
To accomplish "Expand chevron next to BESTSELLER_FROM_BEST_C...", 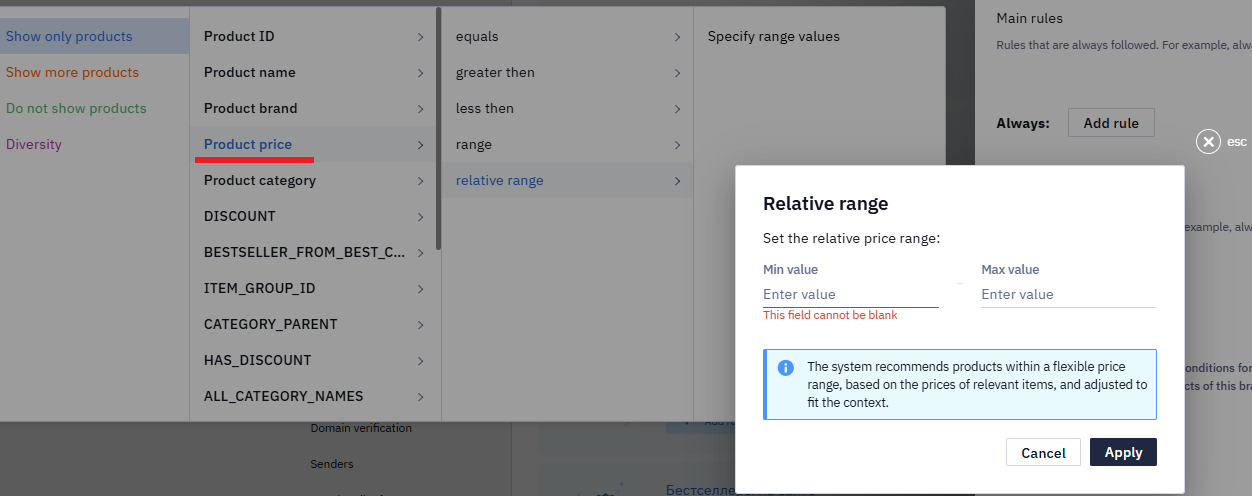I will [x=421, y=253].
